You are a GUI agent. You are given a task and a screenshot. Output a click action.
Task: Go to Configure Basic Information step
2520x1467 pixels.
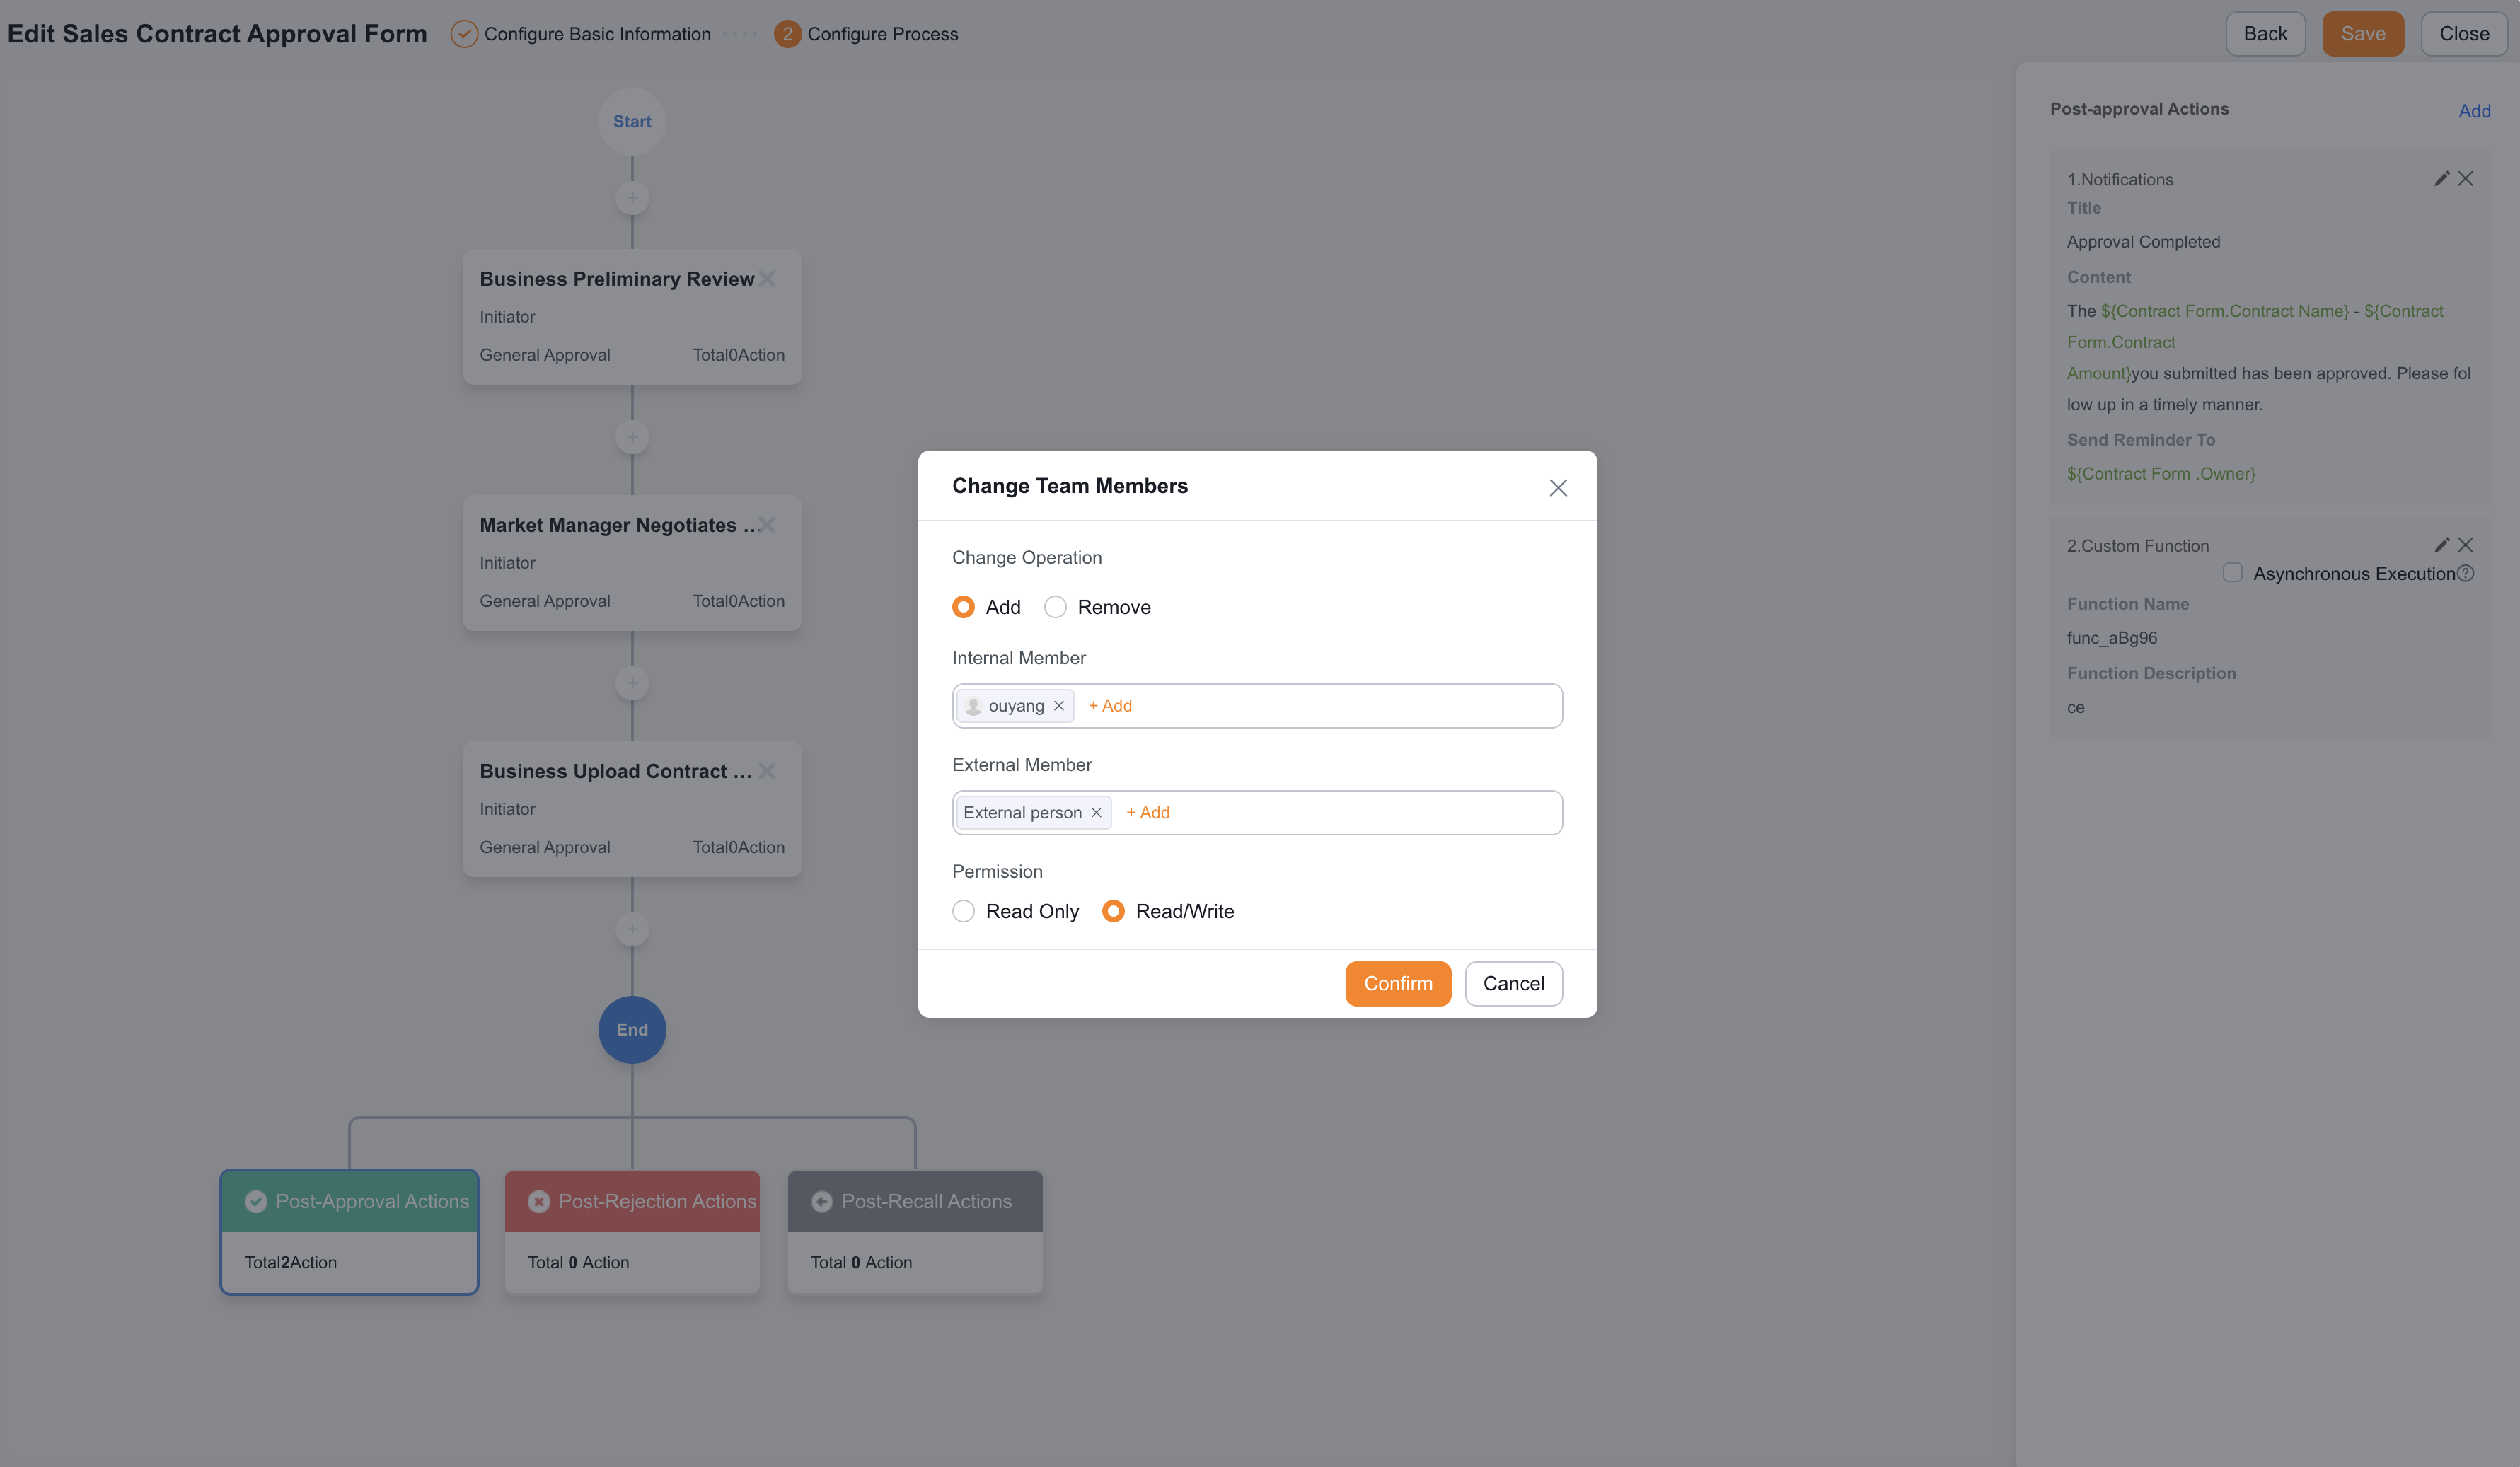click(x=581, y=34)
